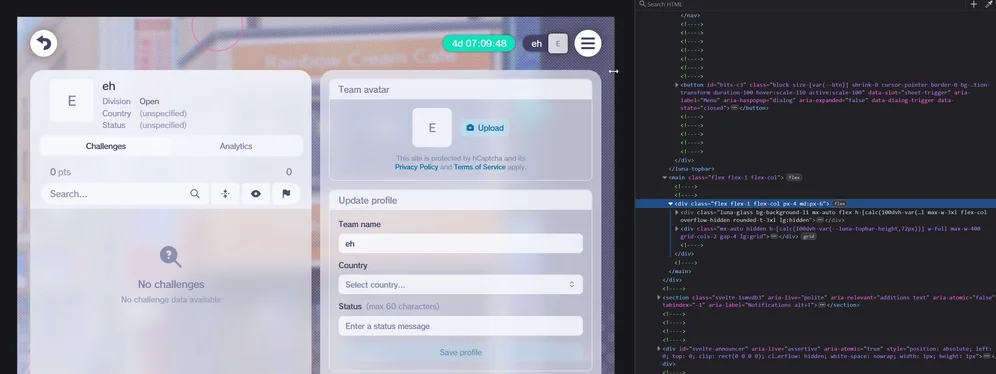
Task: Collapse the highlighted div flex-col px-4 node
Action: tap(671, 203)
